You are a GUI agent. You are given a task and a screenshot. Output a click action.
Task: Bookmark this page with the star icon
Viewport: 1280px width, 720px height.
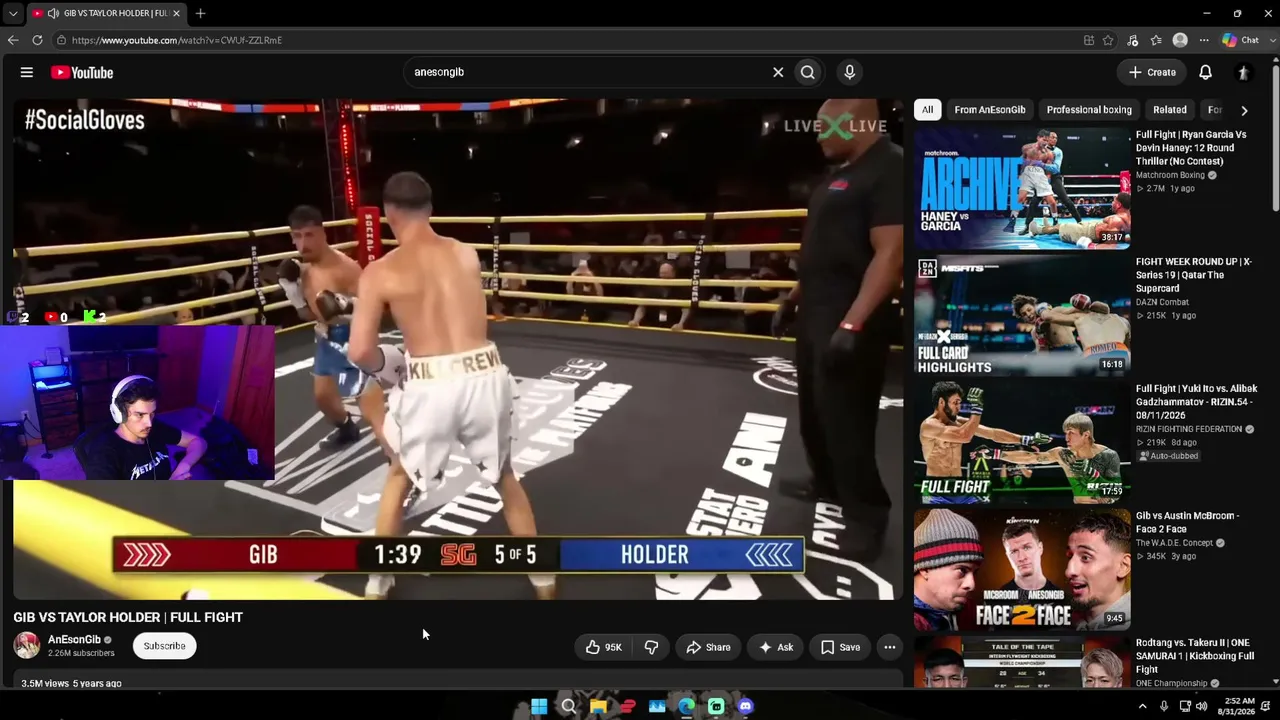click(x=1108, y=40)
